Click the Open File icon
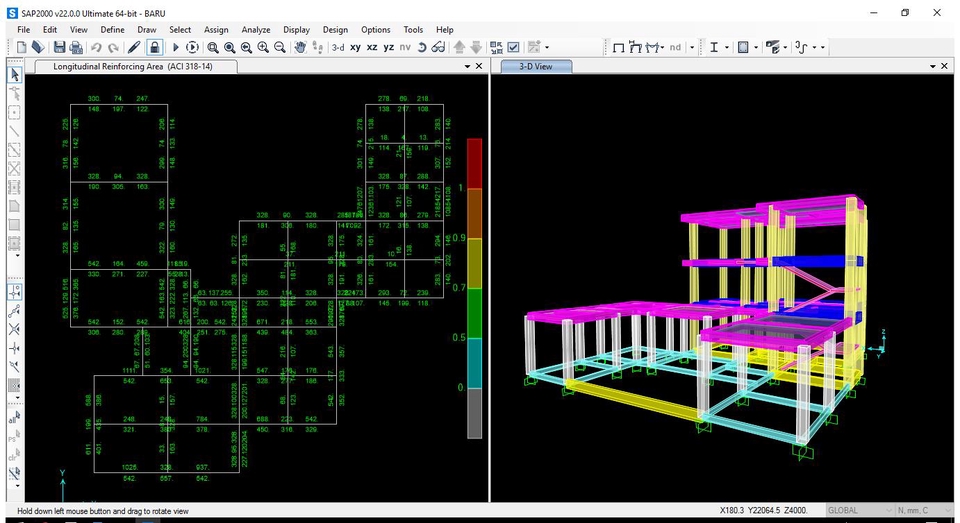960x523 pixels. click(x=38, y=47)
